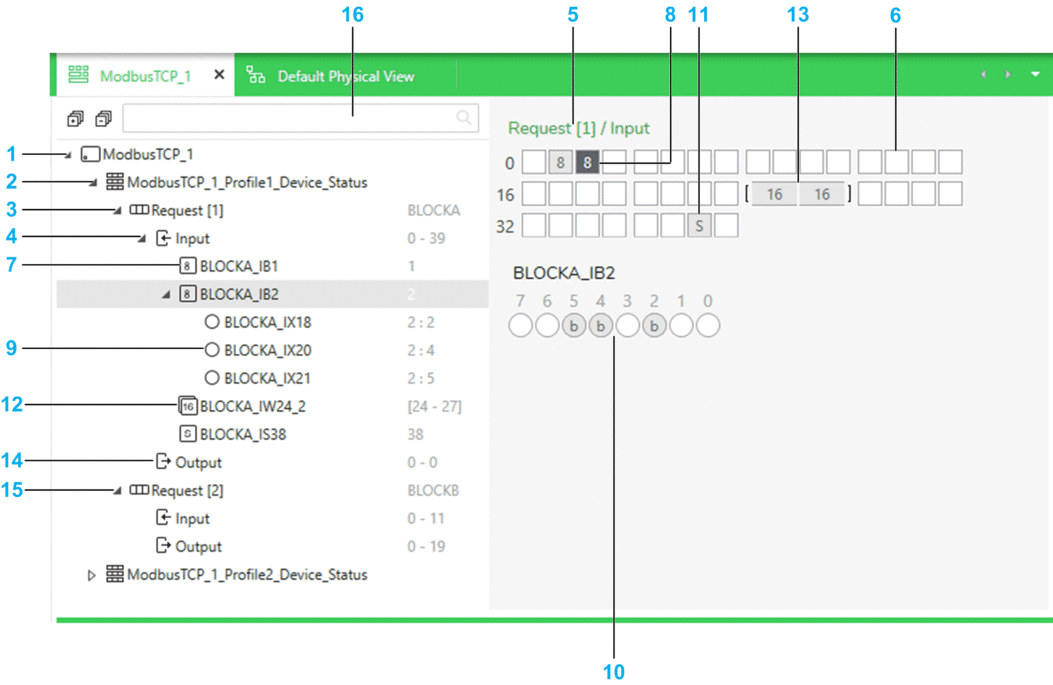Image resolution: width=1053 pixels, height=685 pixels.
Task: Click the bit circle icon beside BLOCKA_IX21
Action: pyautogui.click(x=212, y=378)
